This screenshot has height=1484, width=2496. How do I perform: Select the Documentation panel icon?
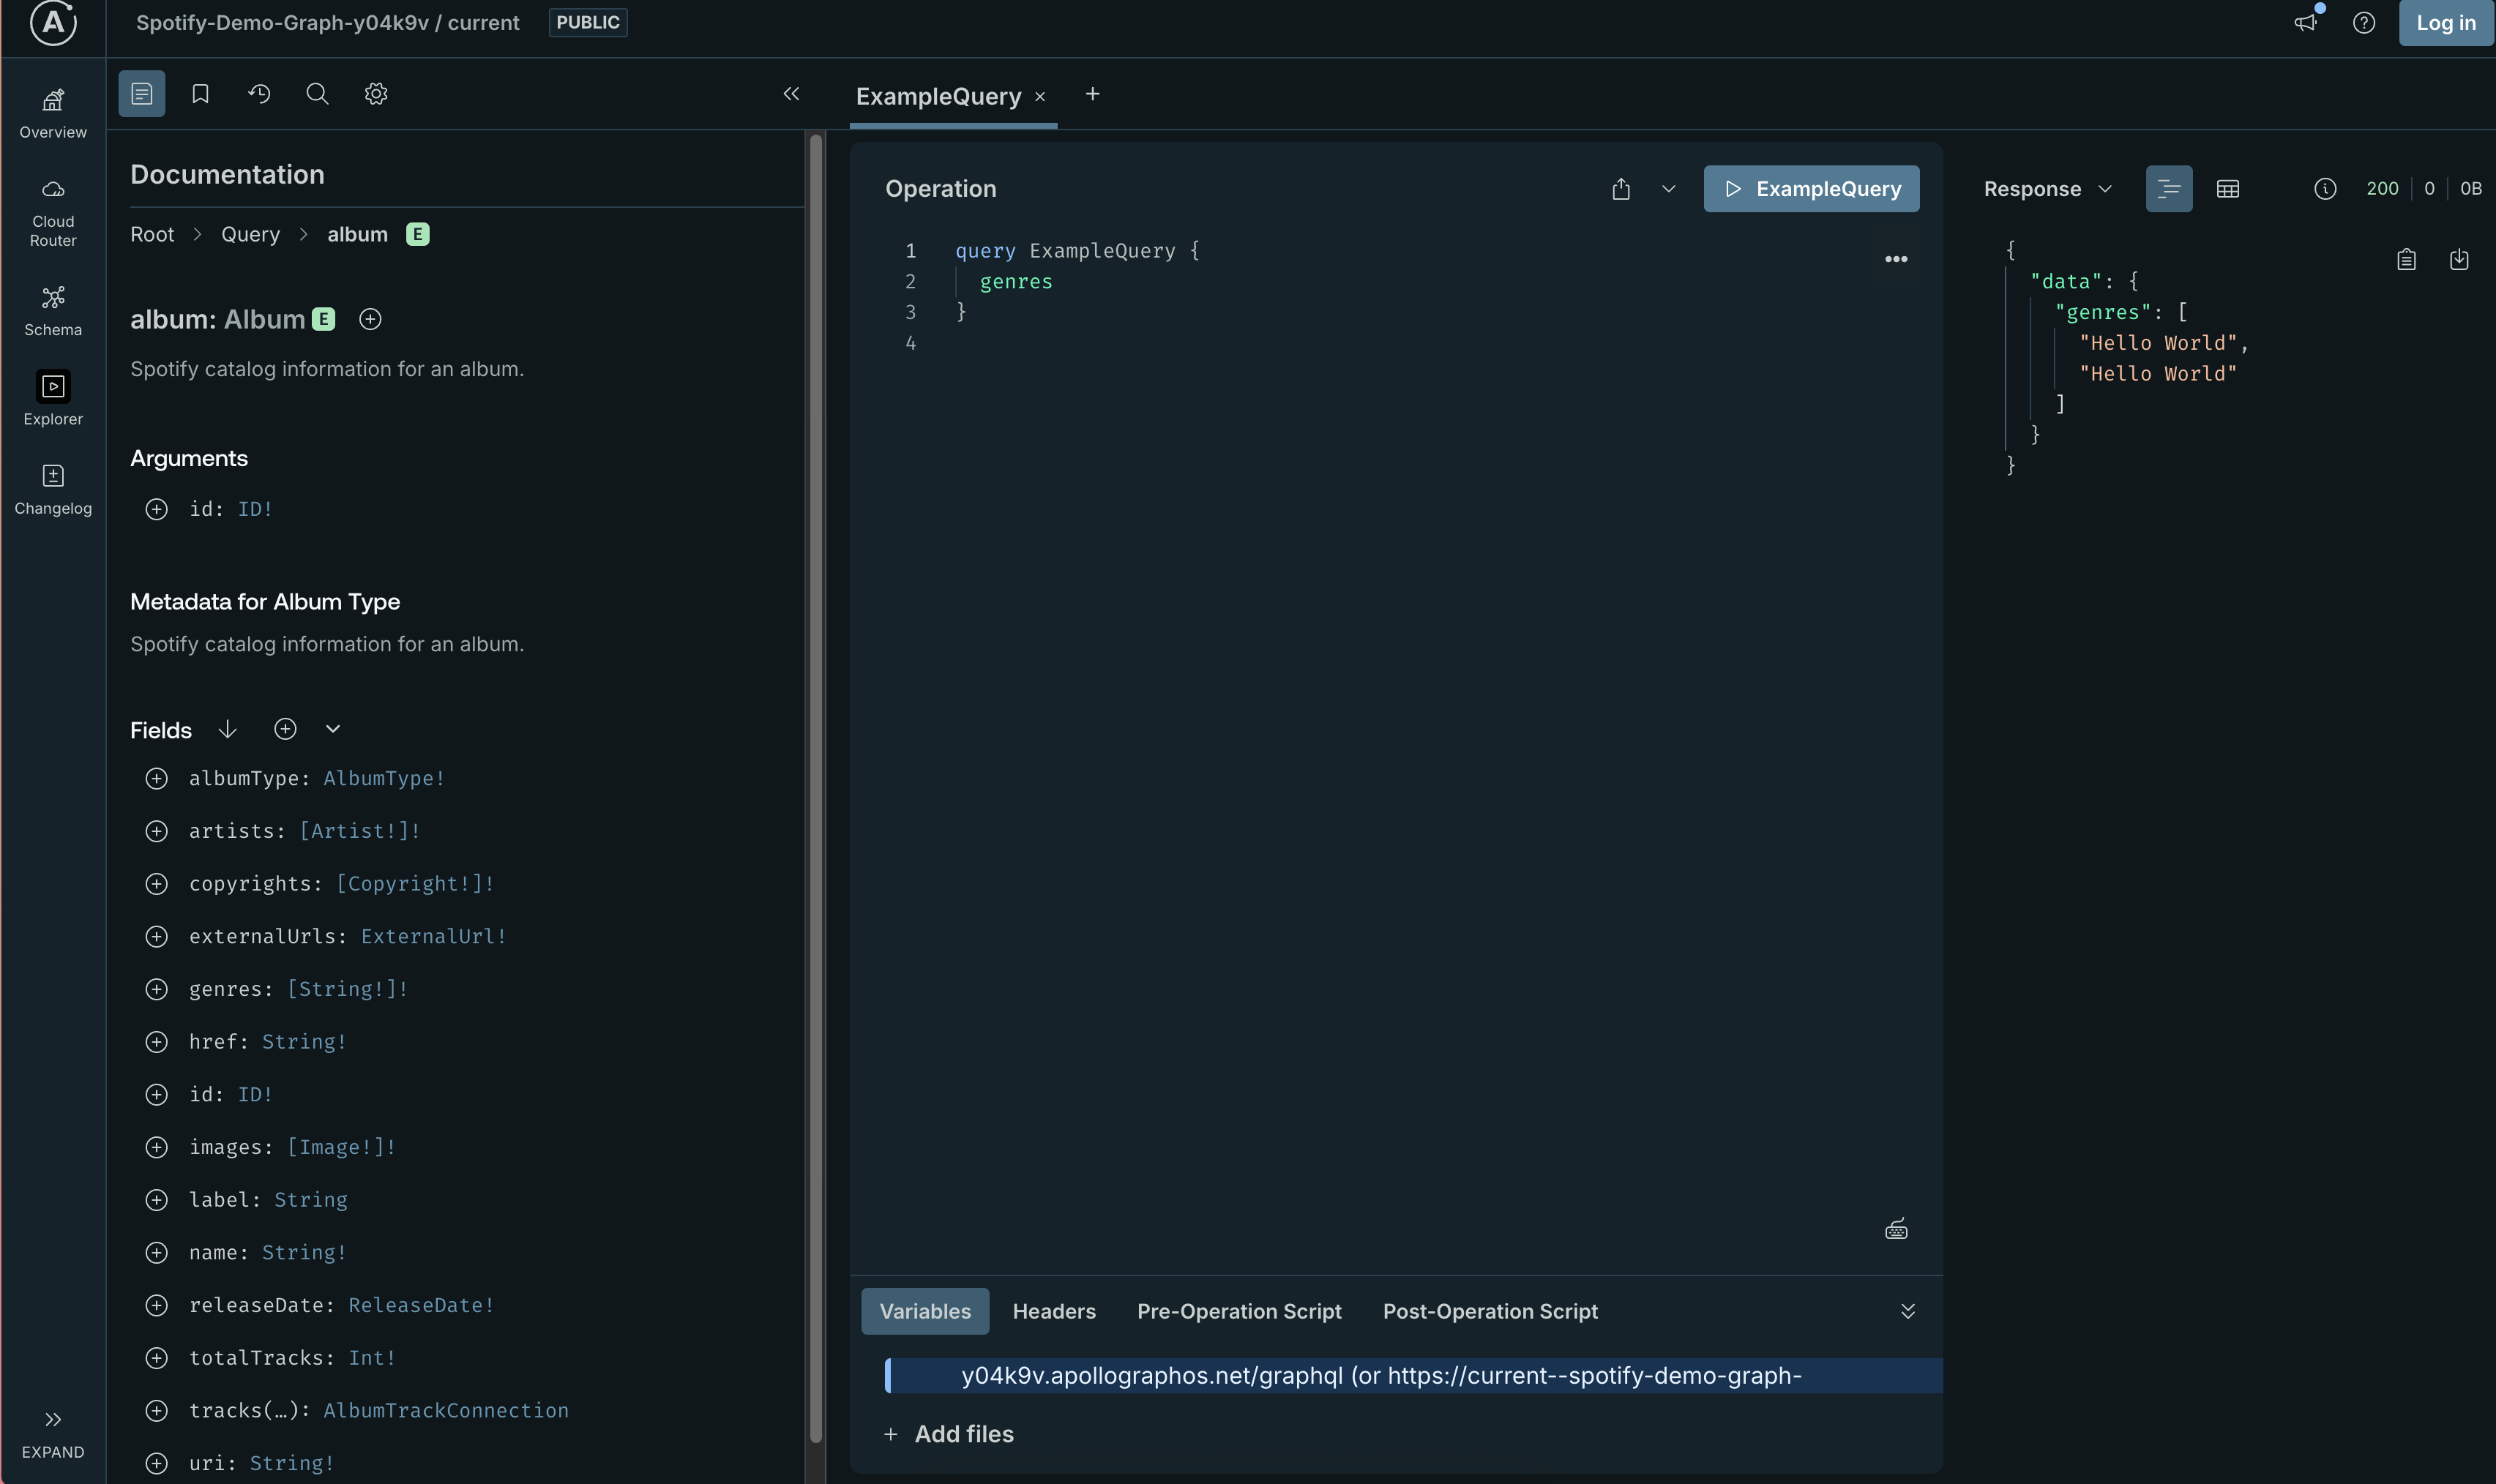[x=142, y=94]
